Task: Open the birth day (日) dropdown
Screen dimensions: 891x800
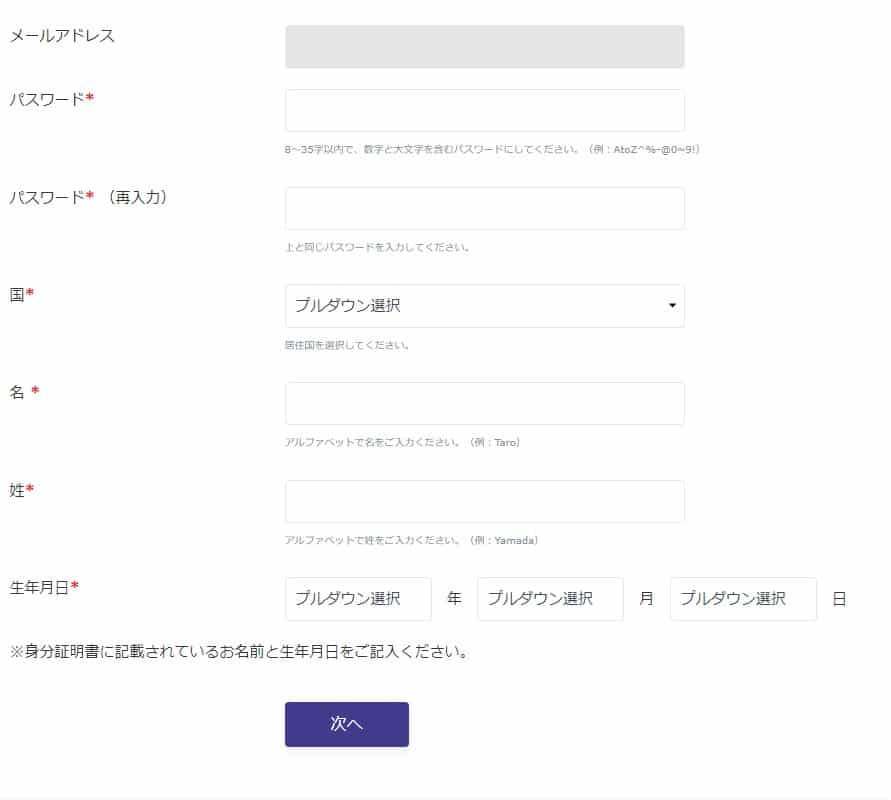Action: coord(743,599)
